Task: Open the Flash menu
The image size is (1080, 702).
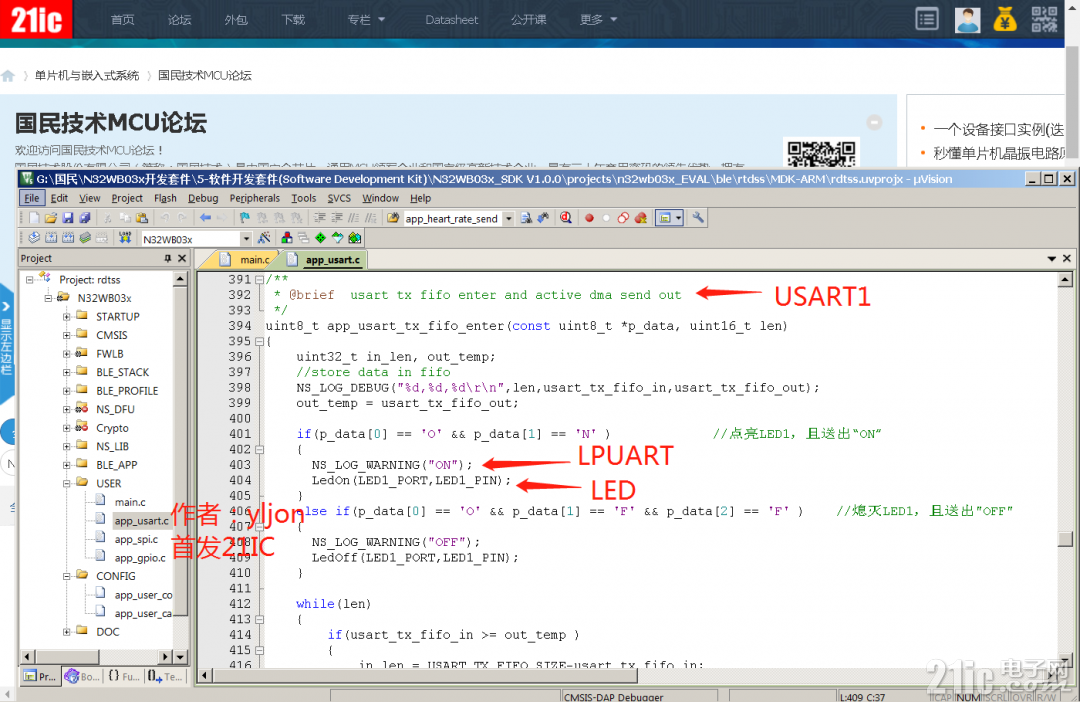Action: pyautogui.click(x=165, y=198)
